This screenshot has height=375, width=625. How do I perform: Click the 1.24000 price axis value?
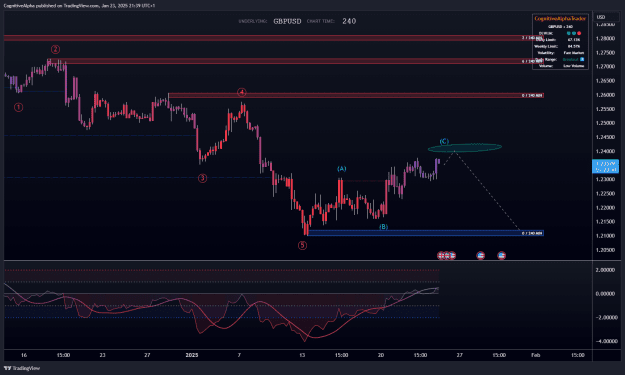(x=605, y=151)
